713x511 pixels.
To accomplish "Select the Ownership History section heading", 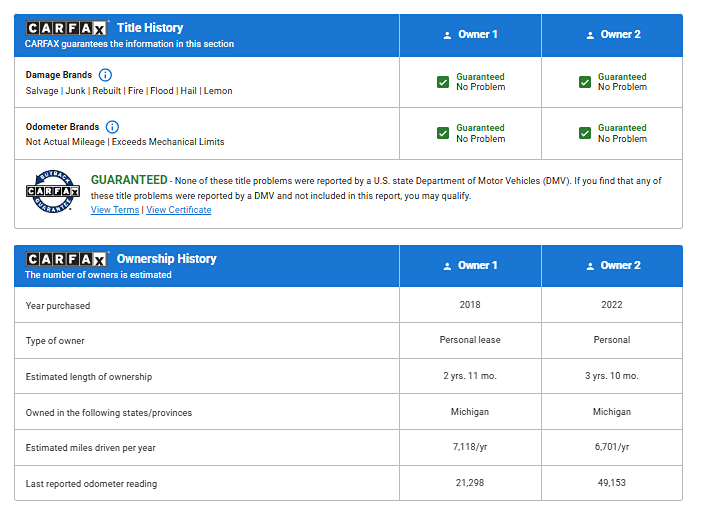I will [166, 259].
